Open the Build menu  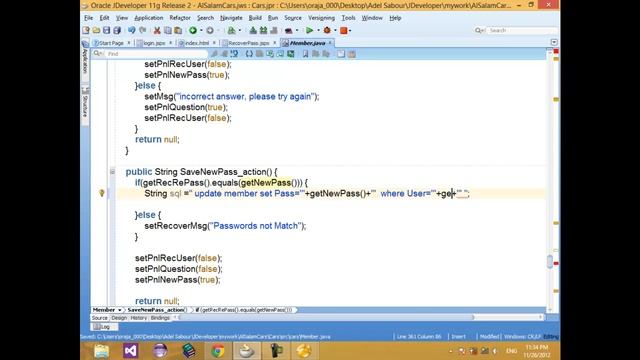[255, 18]
